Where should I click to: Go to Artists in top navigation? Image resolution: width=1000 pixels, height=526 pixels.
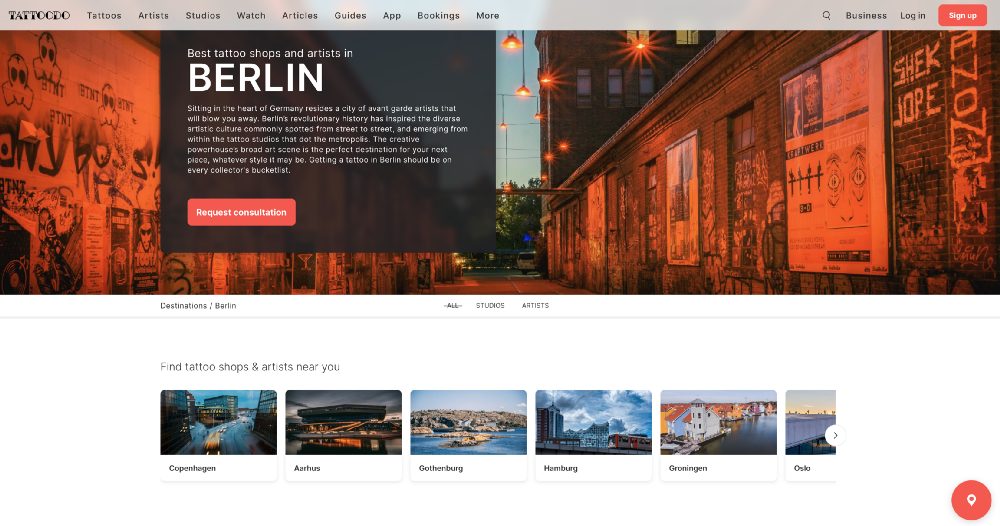[x=153, y=16]
